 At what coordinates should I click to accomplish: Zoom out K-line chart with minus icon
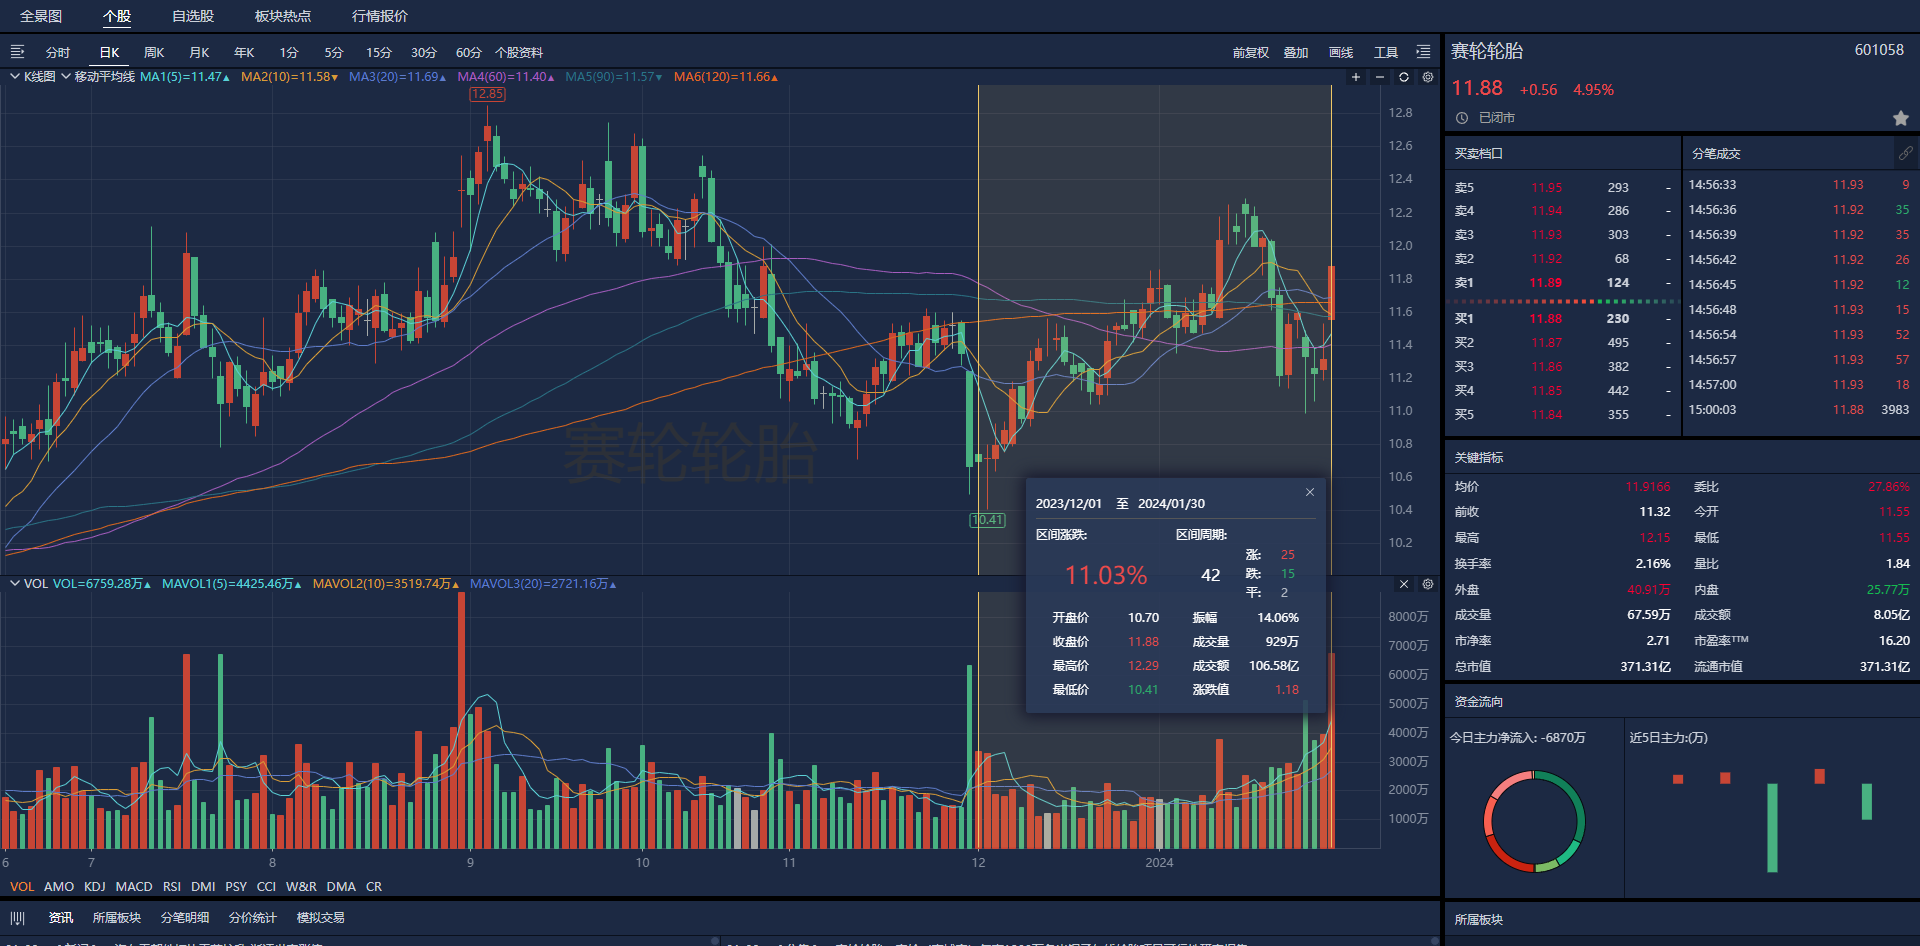[1380, 77]
